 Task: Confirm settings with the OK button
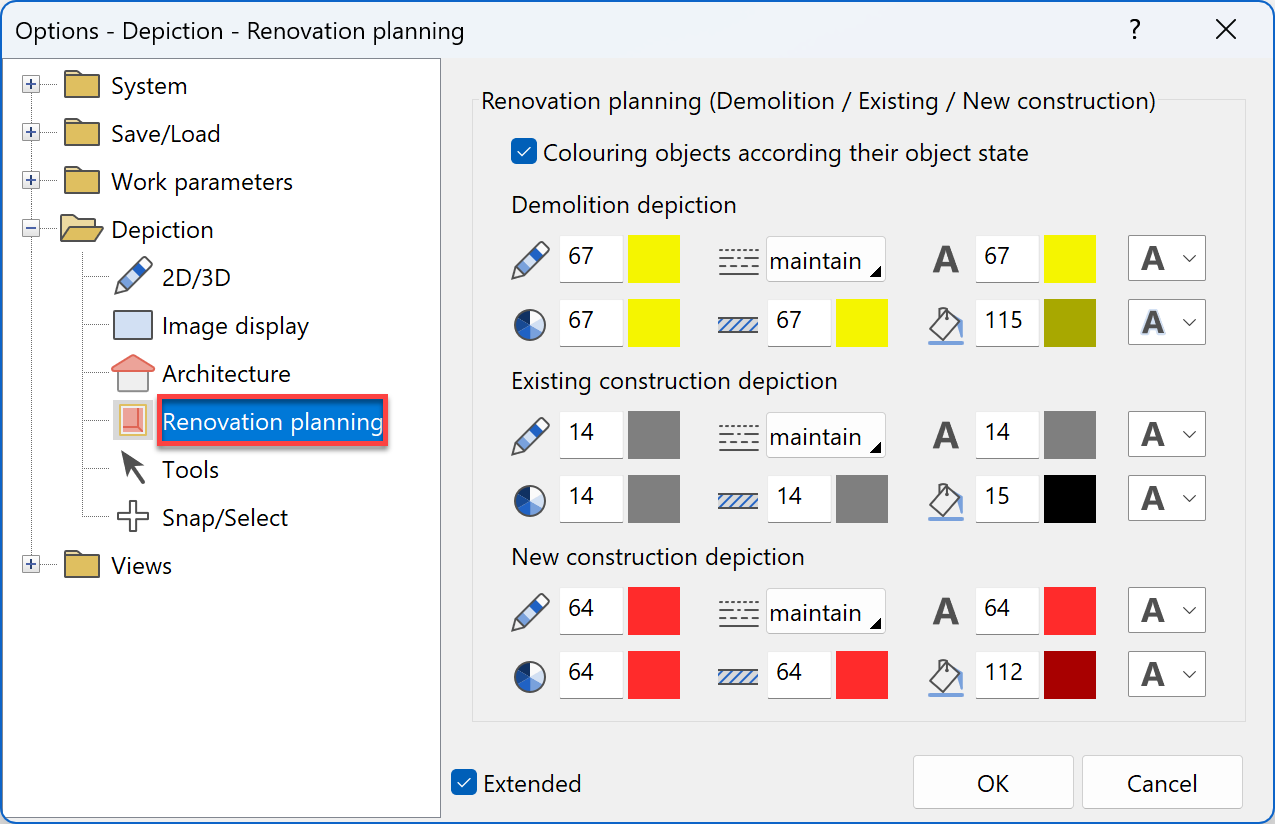[x=992, y=782]
